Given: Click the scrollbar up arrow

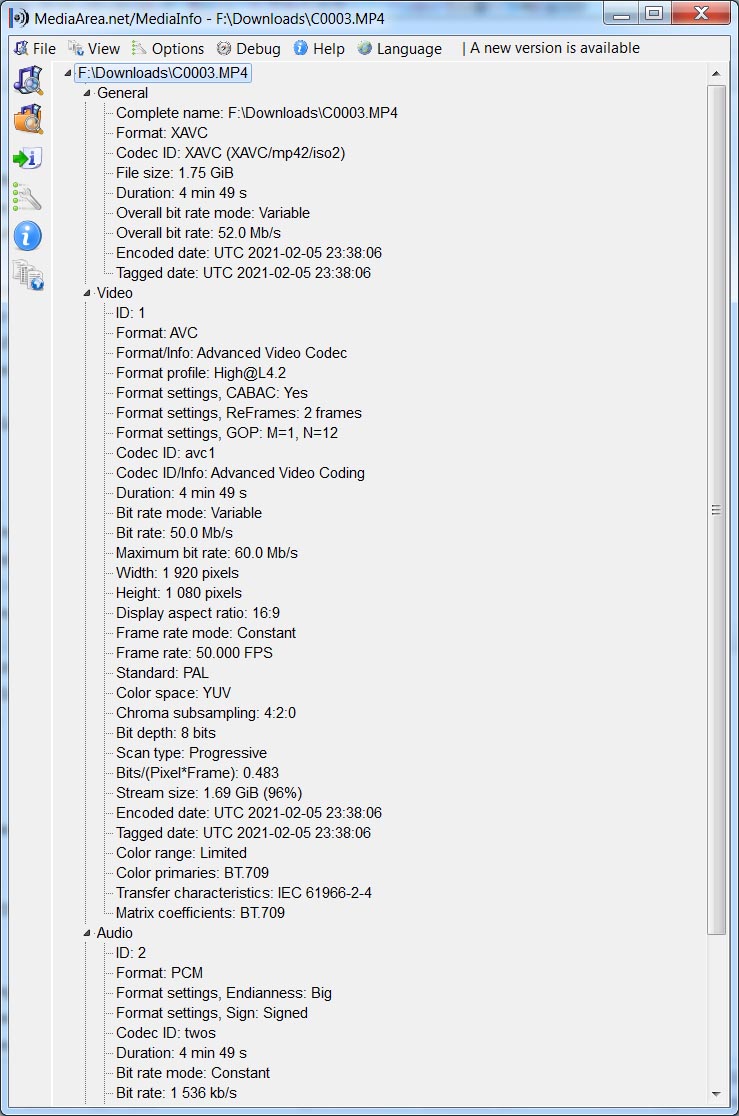Looking at the screenshot, I should pyautogui.click(x=716, y=73).
